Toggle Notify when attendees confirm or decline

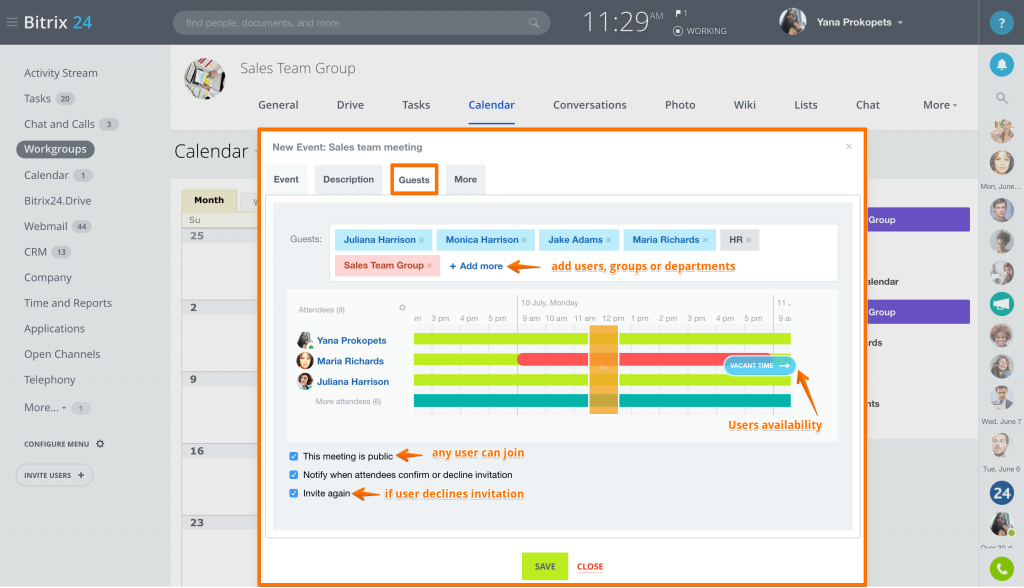tap(294, 475)
